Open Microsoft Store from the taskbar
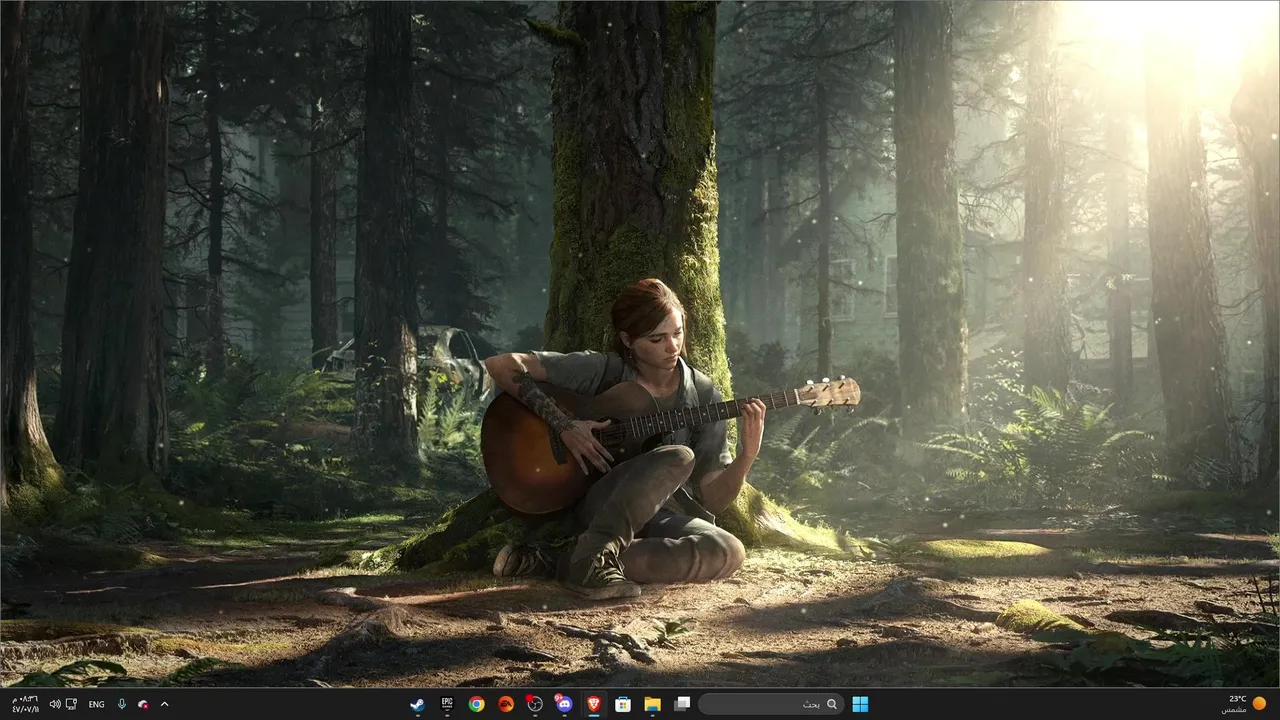The image size is (1280, 720). [623, 704]
